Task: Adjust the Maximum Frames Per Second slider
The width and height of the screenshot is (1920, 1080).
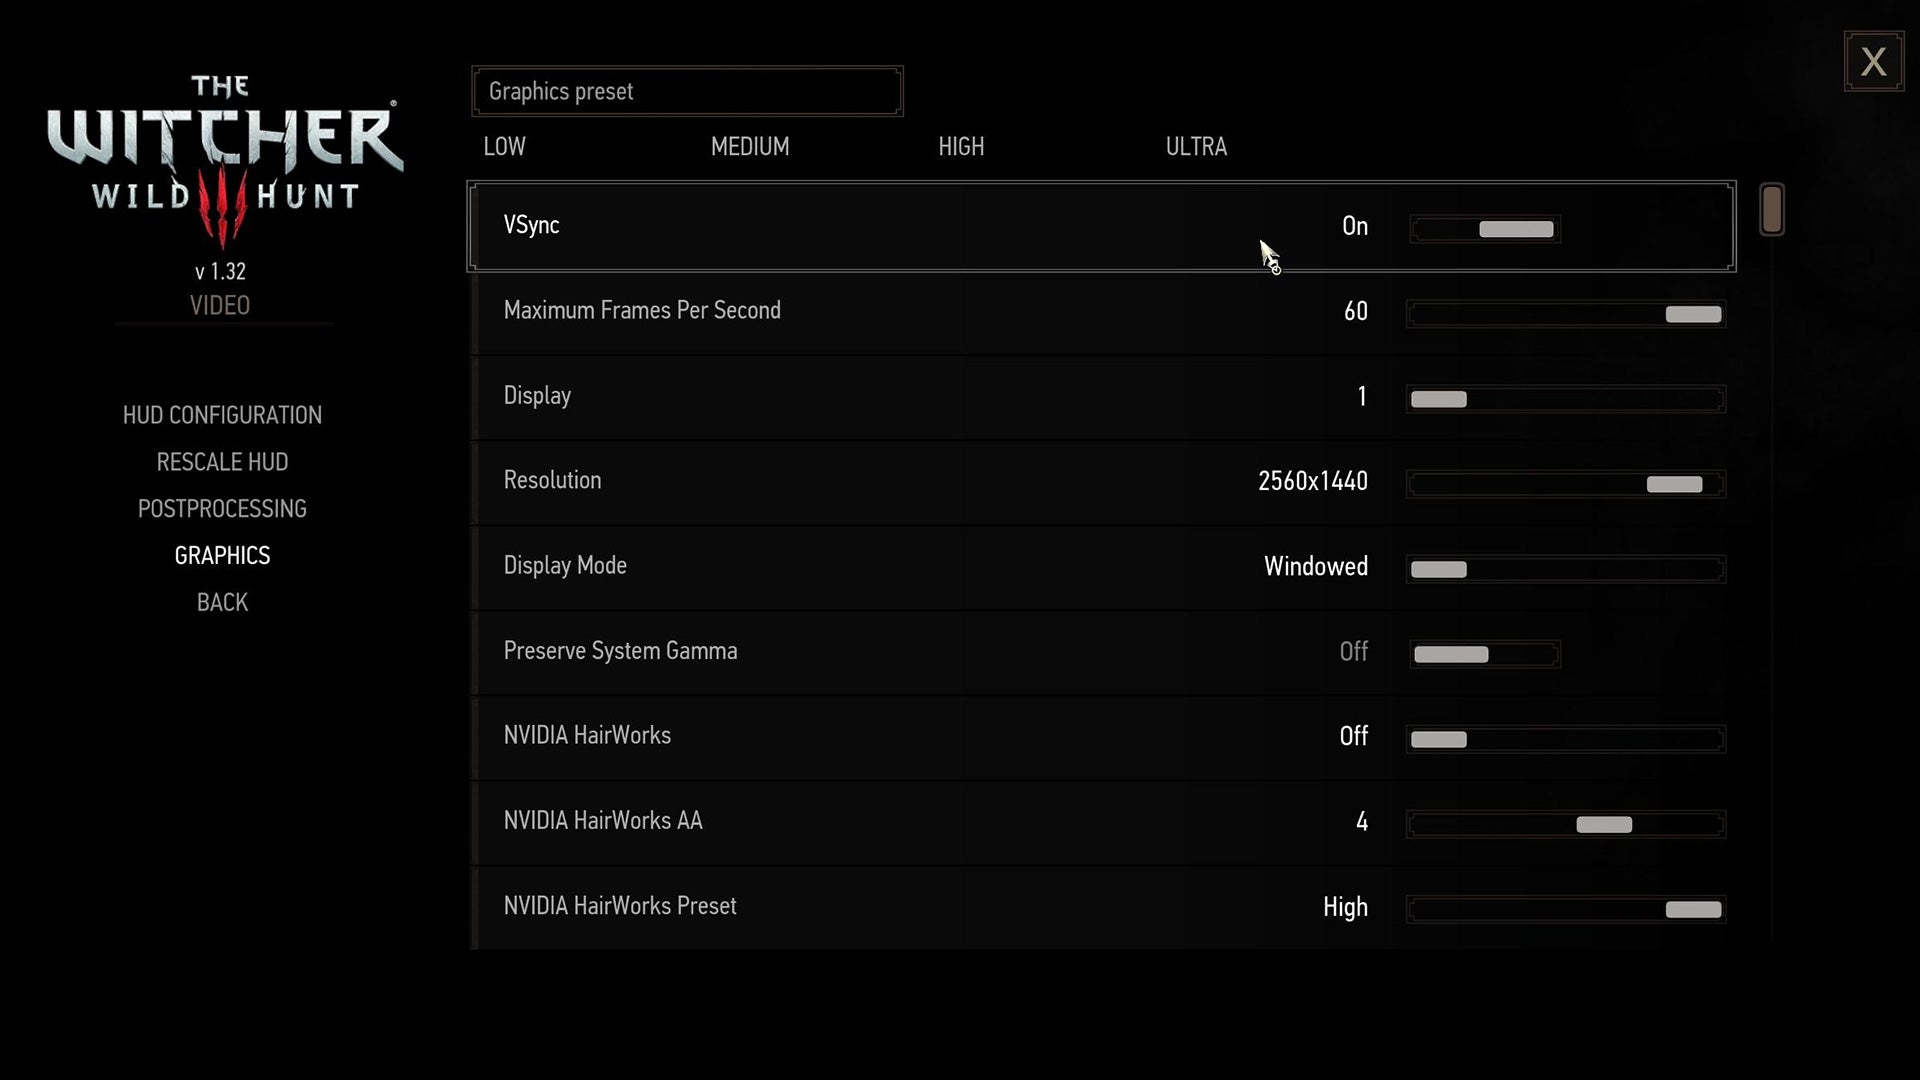Action: pyautogui.click(x=1565, y=314)
